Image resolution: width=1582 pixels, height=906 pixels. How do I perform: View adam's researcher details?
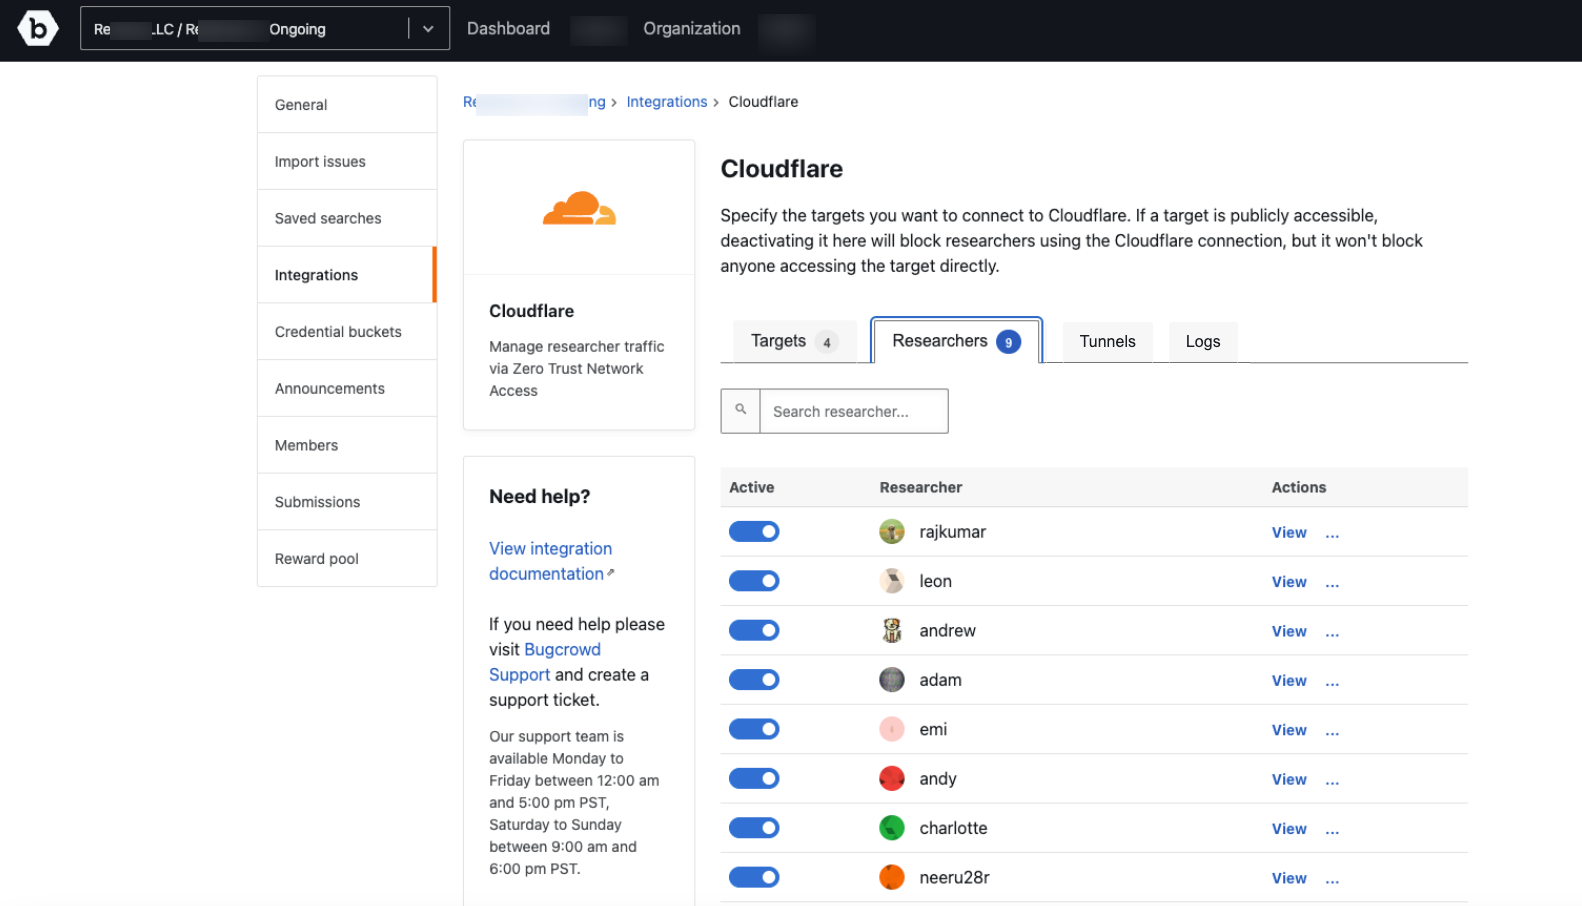1289,681
